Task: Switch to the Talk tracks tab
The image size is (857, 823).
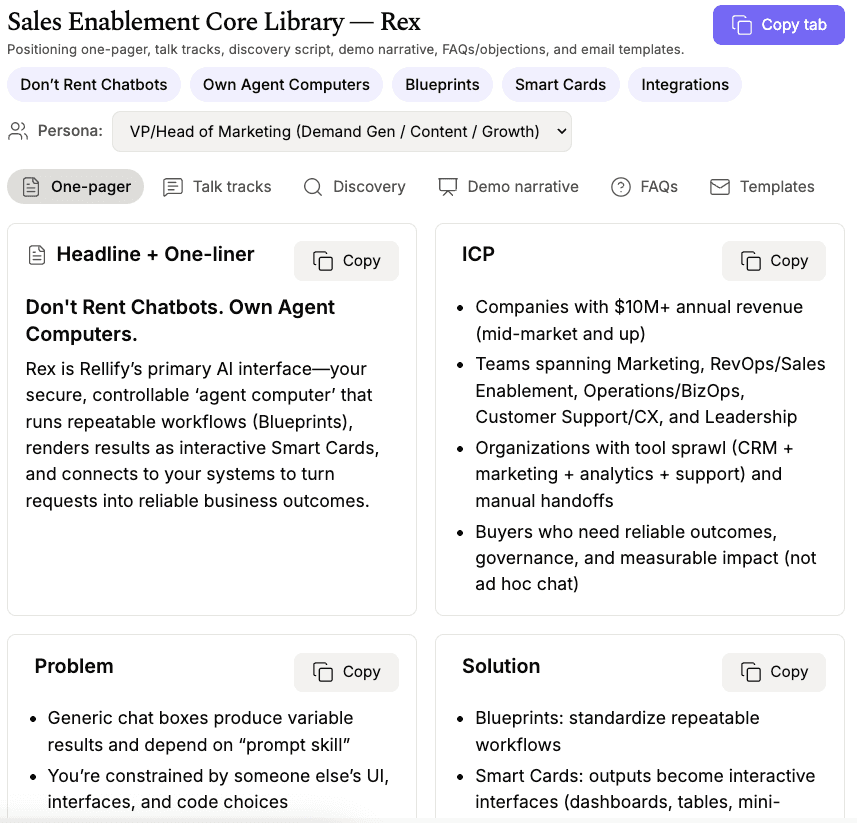Action: (x=218, y=186)
